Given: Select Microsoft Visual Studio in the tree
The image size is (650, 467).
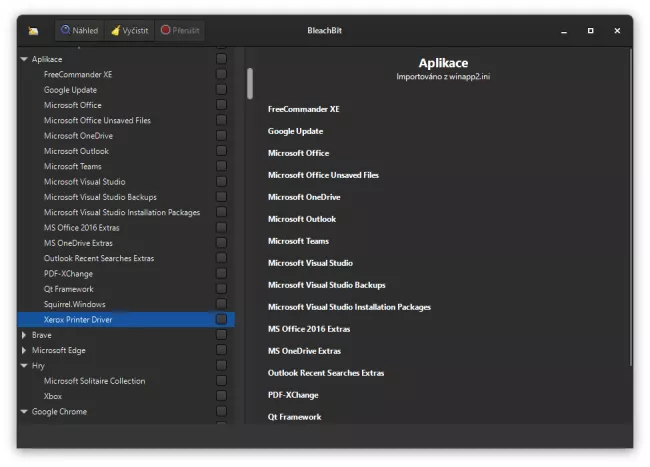Looking at the screenshot, I should tap(84, 182).
